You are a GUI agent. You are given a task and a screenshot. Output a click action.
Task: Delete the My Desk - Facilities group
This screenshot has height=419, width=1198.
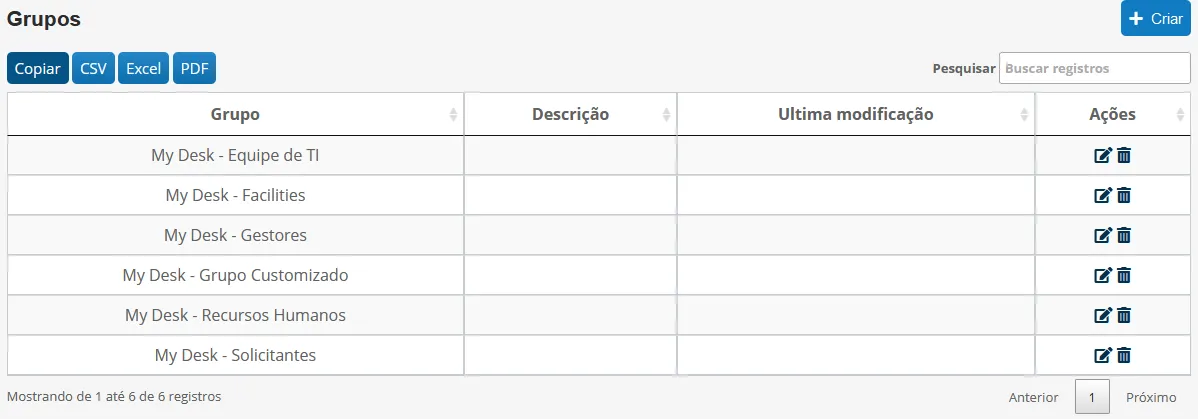(x=1124, y=195)
